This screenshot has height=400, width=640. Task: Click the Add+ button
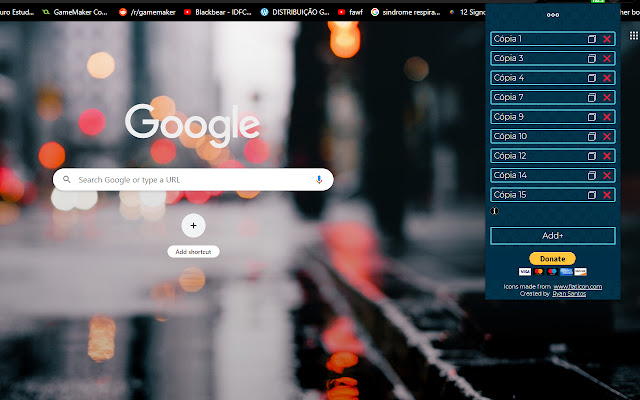(x=553, y=236)
